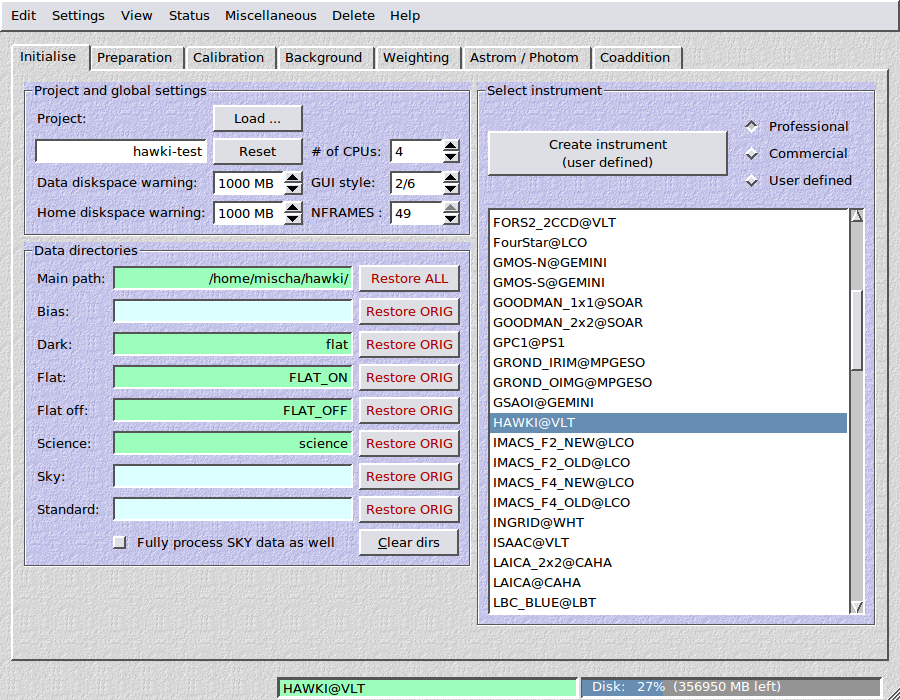The width and height of the screenshot is (900, 700).
Task: Increase the number of CPUs with up arrow
Action: 451,146
